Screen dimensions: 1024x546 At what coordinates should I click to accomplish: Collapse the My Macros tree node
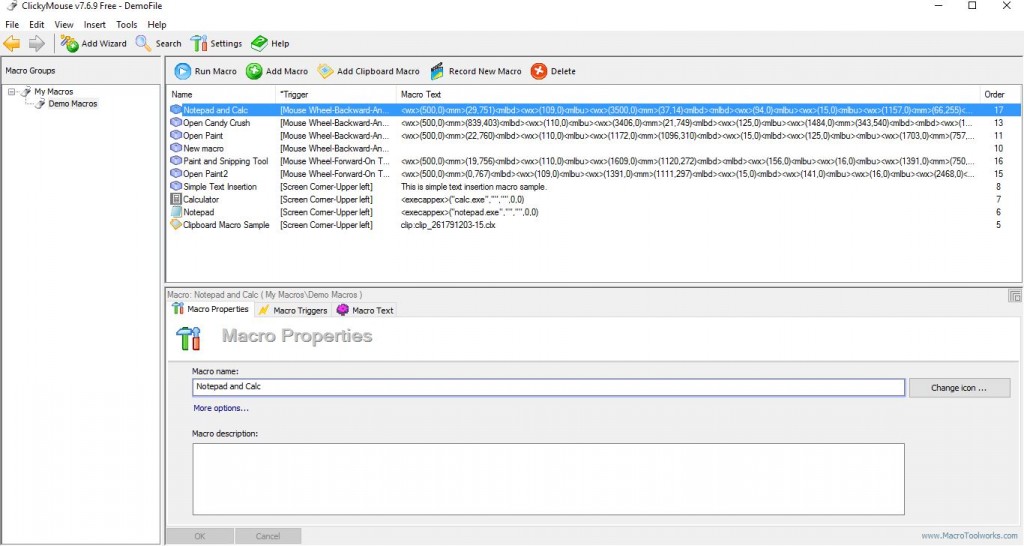click(x=11, y=92)
